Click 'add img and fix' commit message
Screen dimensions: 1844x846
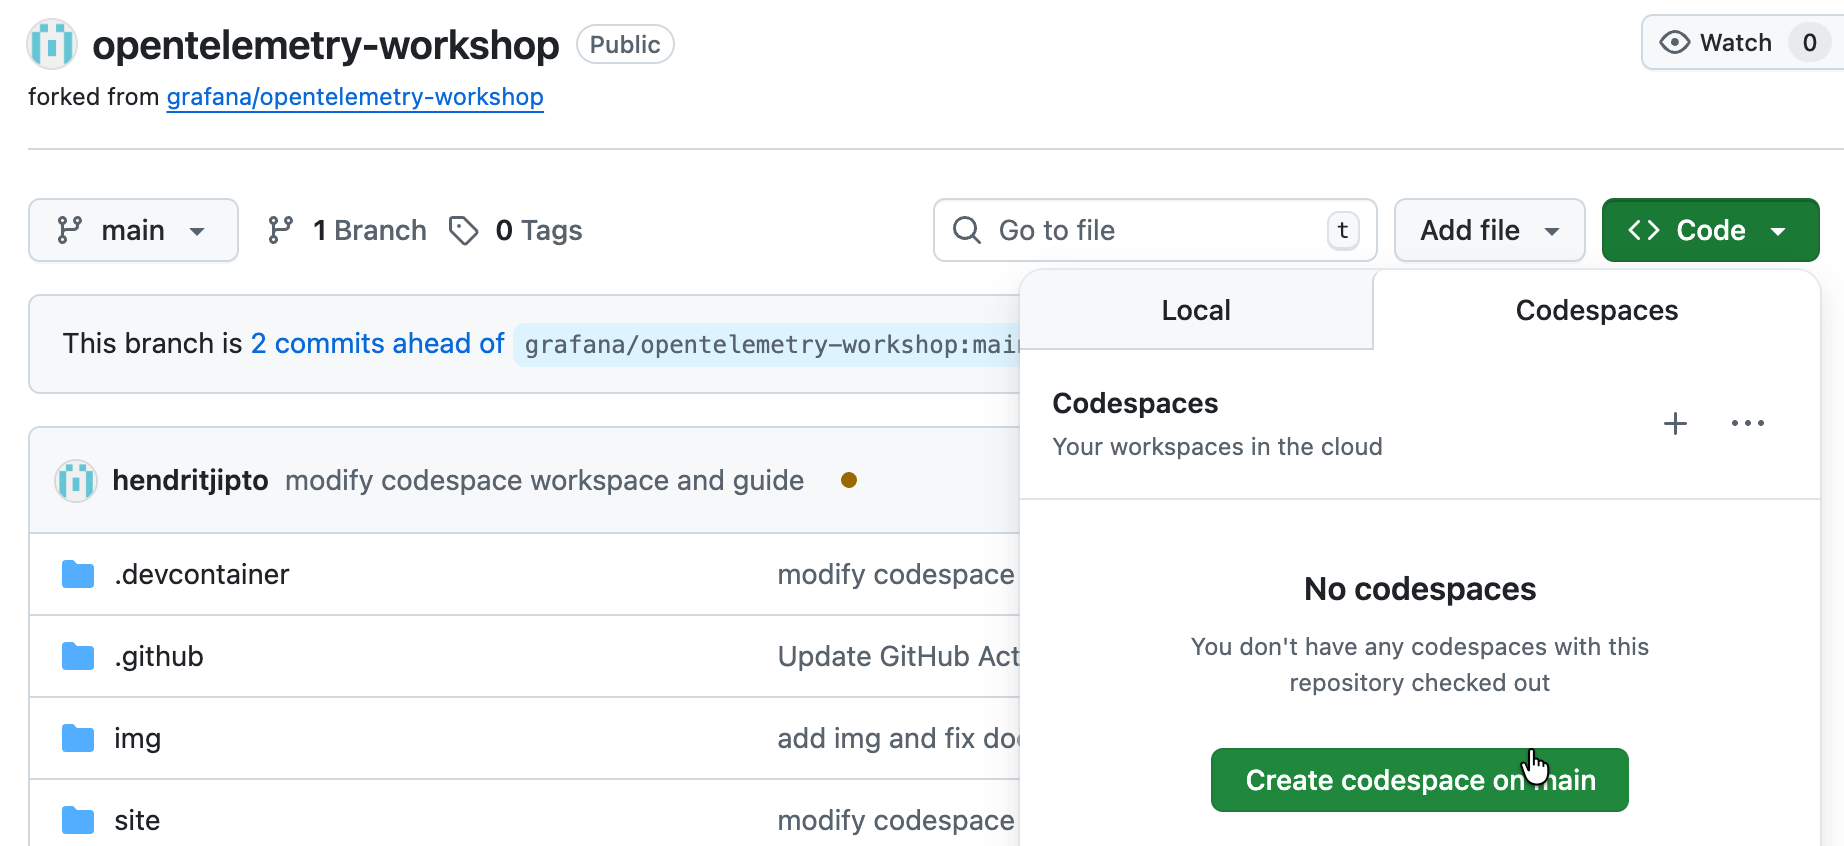pos(898,739)
